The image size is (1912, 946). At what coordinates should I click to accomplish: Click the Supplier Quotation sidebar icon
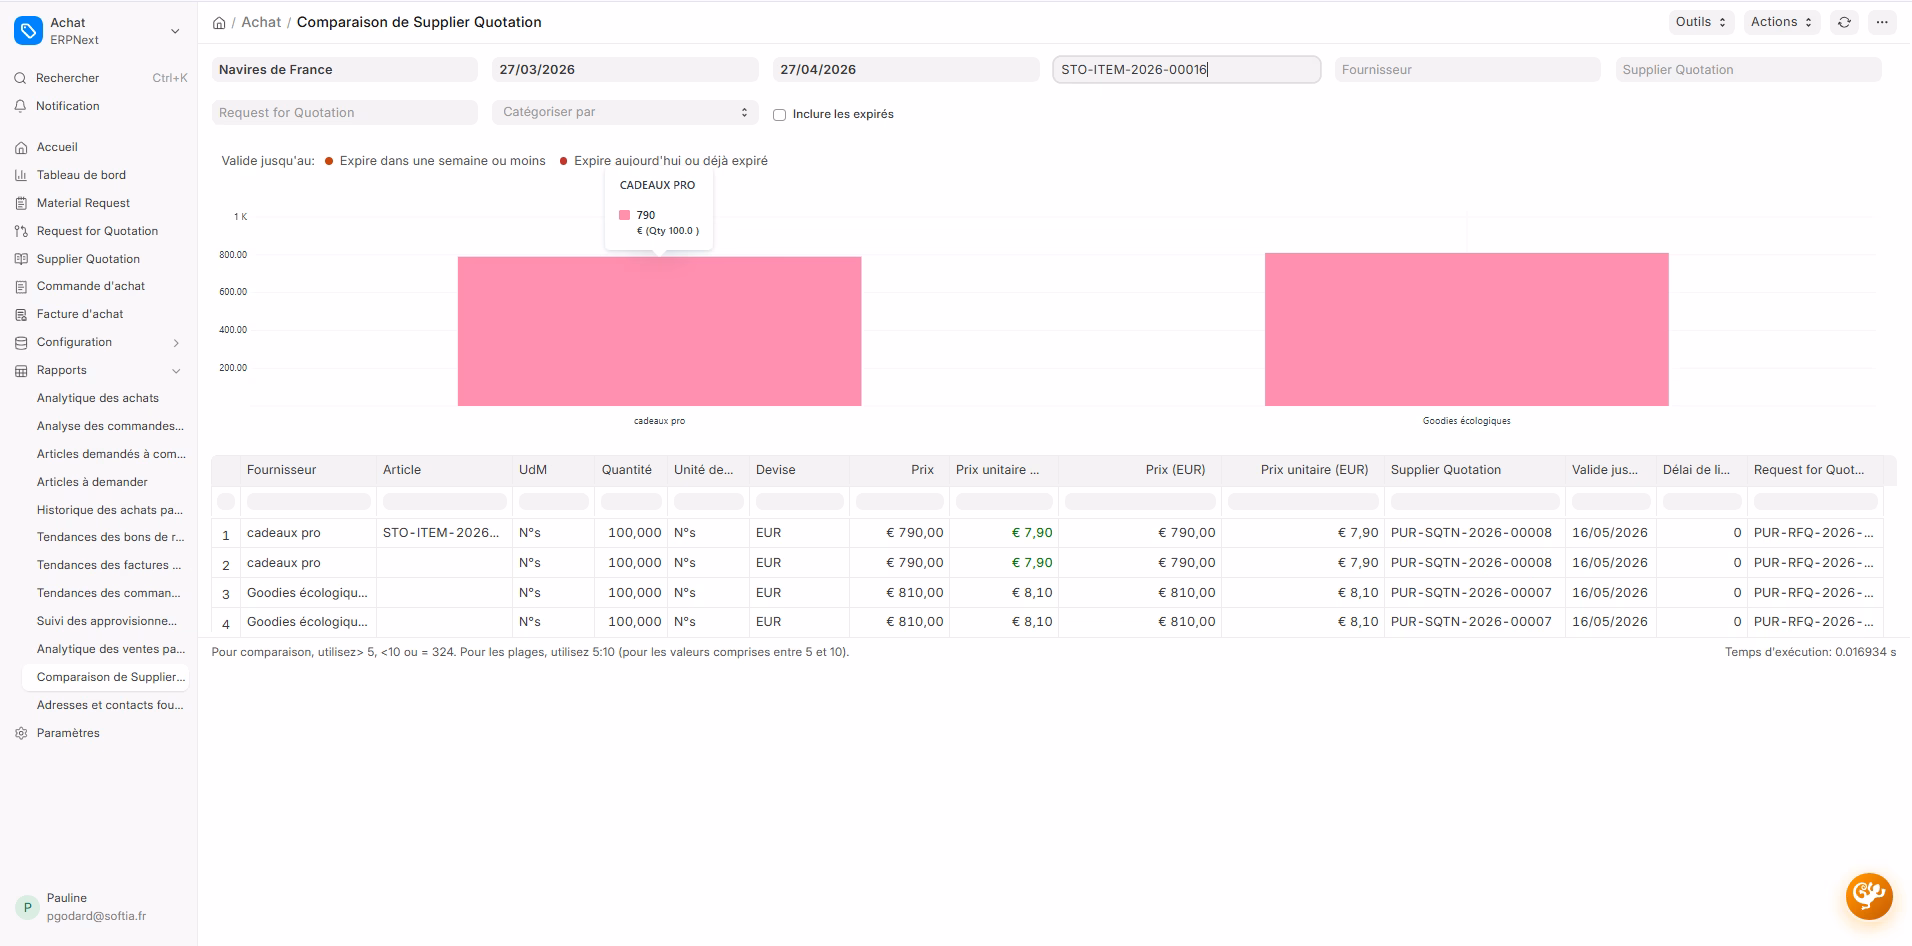(22, 259)
